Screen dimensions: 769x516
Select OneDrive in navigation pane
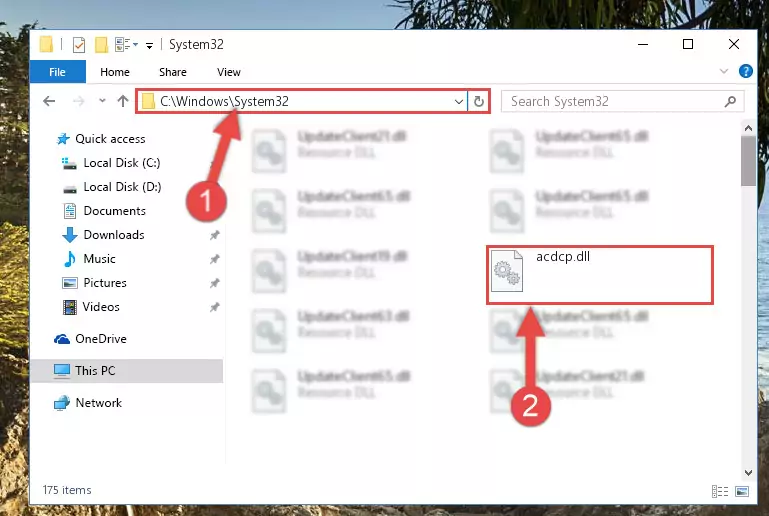[x=101, y=339]
